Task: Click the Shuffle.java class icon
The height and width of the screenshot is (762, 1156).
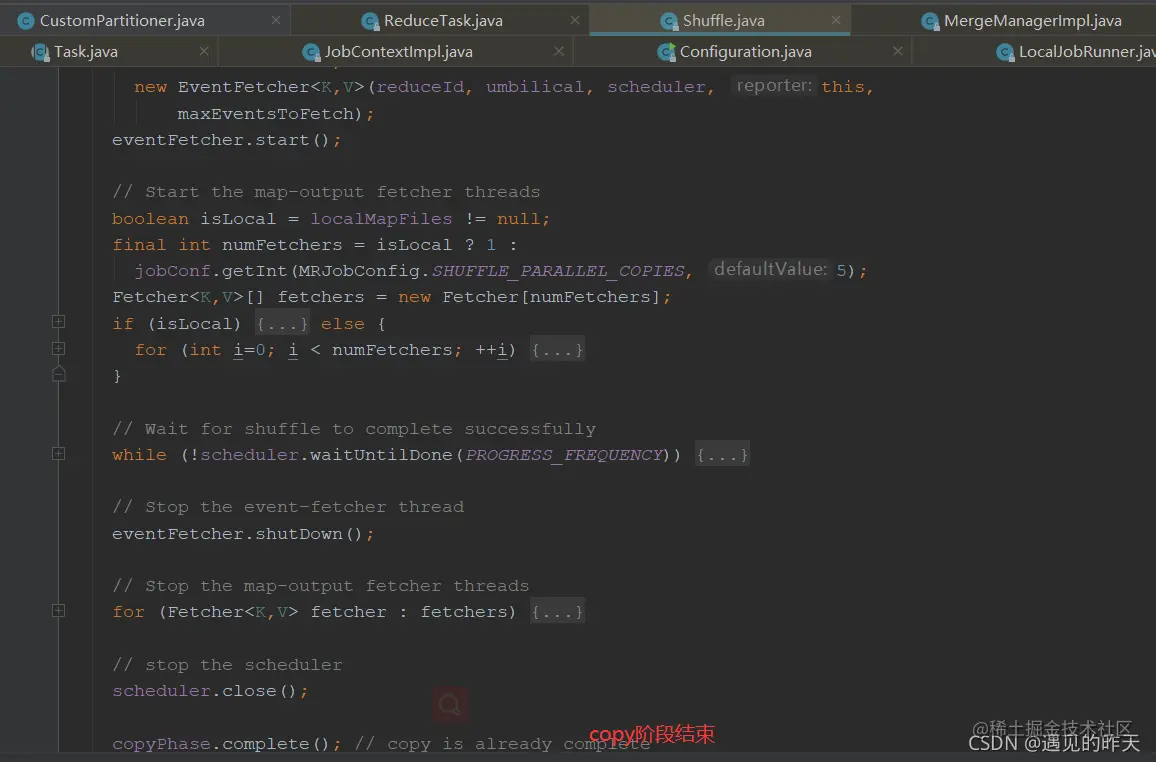Action: [x=669, y=21]
